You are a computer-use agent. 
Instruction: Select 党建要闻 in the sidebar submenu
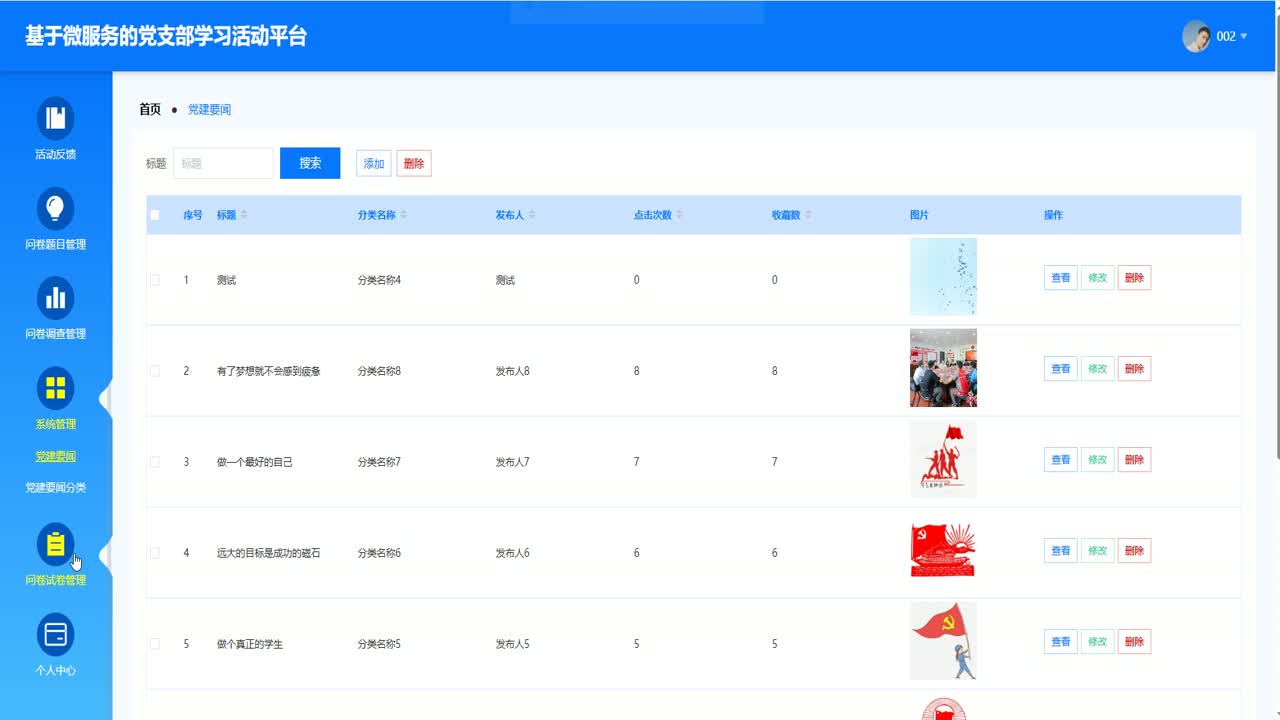coord(56,456)
